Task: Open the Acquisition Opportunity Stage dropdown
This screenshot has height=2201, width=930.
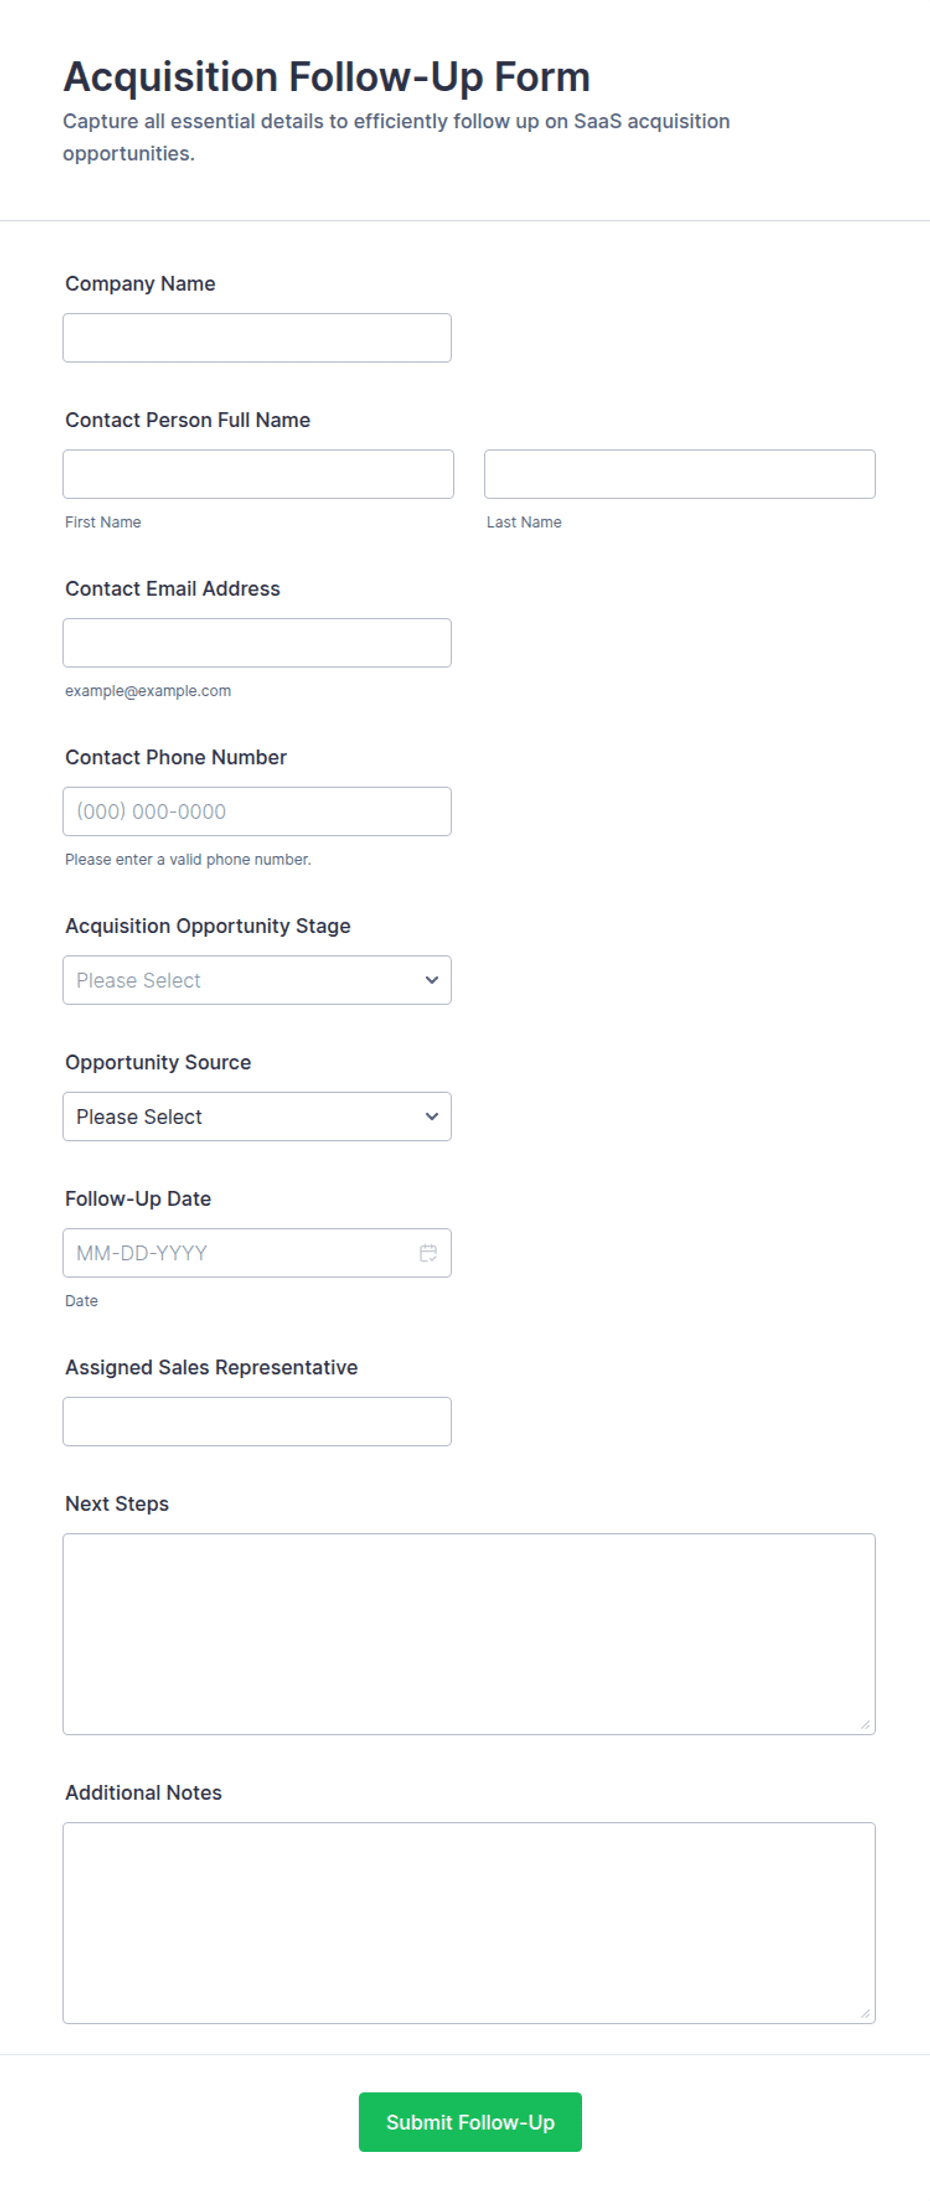Action: (x=257, y=980)
